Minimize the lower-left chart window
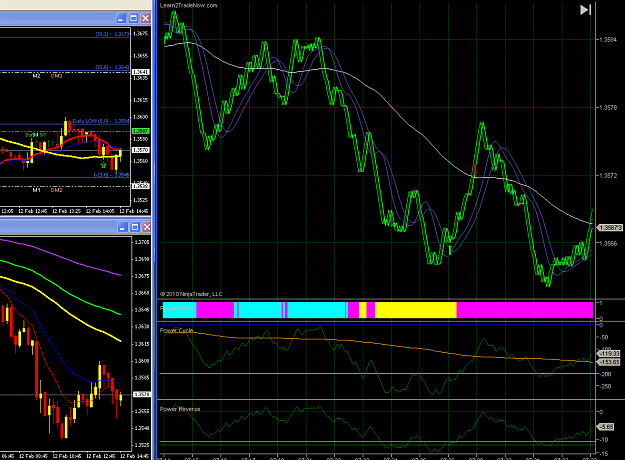The width and height of the screenshot is (625, 460). pos(122,227)
